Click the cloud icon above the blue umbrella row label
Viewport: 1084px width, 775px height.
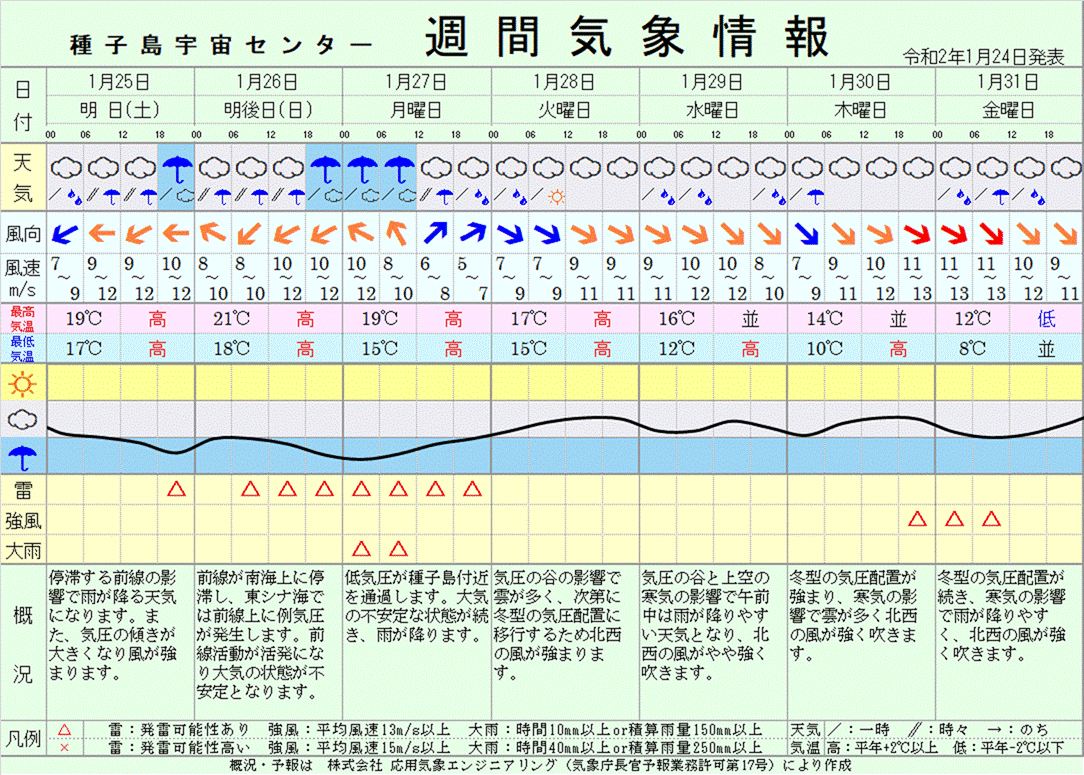22,420
